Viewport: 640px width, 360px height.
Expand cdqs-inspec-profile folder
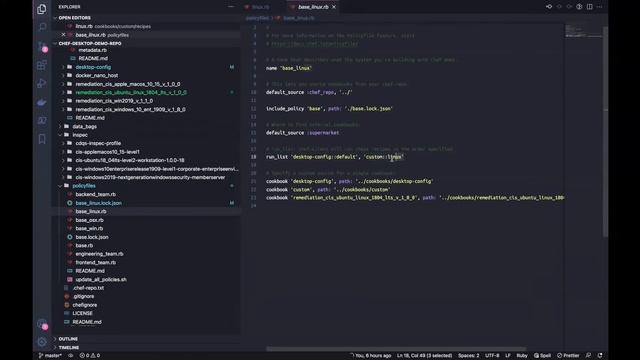click(98, 143)
